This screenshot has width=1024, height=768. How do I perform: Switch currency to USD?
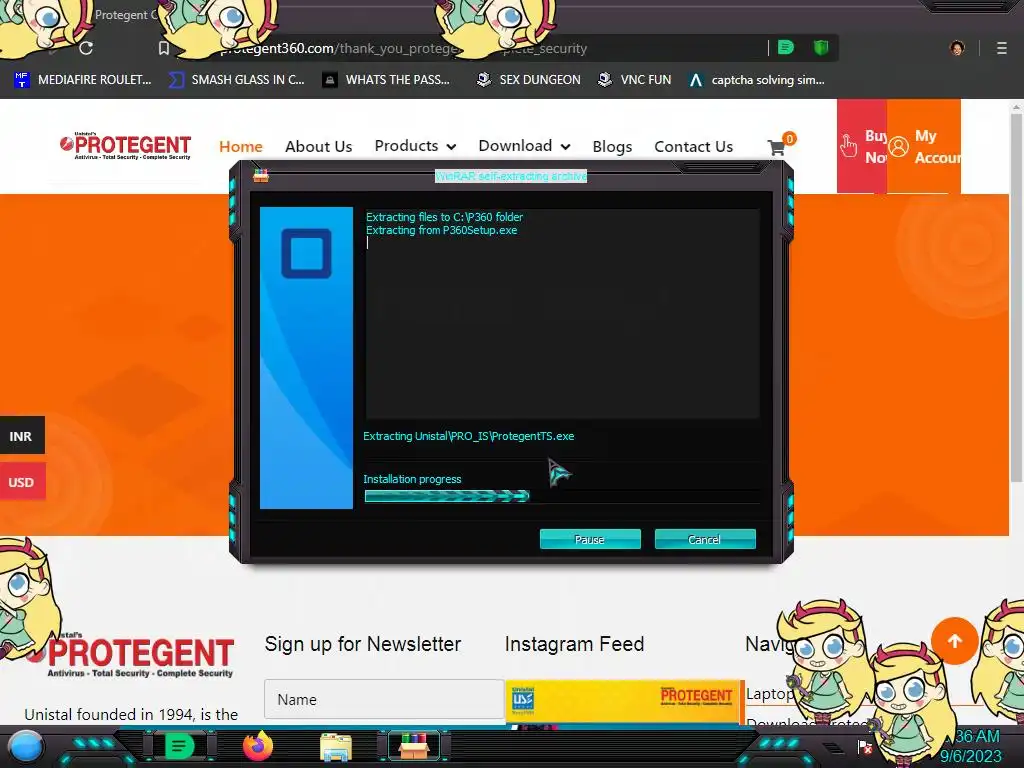(21, 482)
